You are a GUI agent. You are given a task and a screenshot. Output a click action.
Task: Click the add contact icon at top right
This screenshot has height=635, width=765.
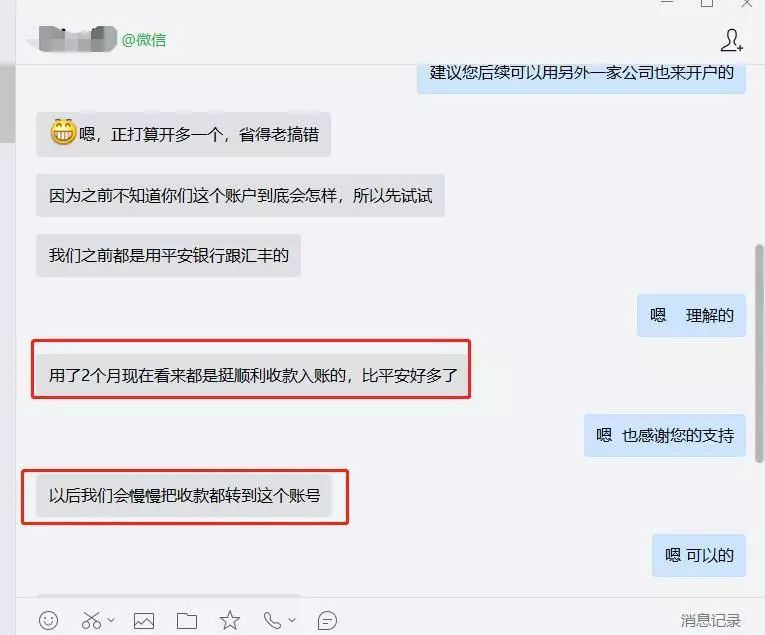(x=732, y=40)
